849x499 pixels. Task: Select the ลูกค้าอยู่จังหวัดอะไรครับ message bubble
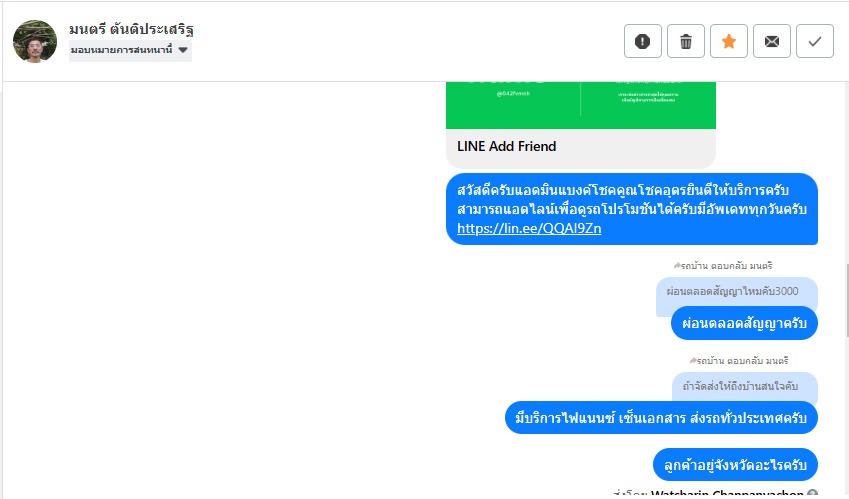click(735, 465)
